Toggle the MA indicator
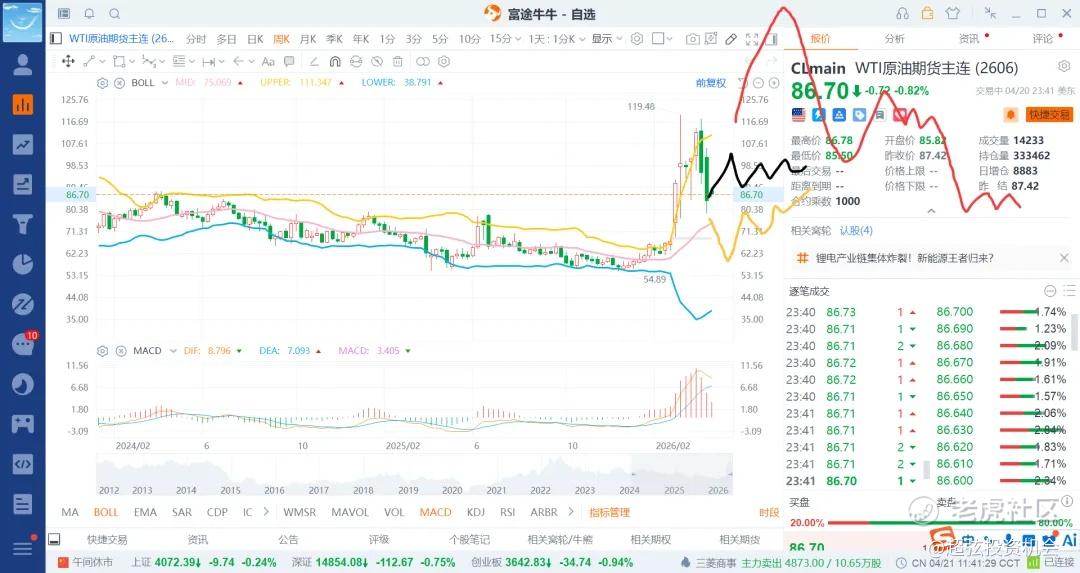Screen dimensions: 1080x573 tap(70, 512)
